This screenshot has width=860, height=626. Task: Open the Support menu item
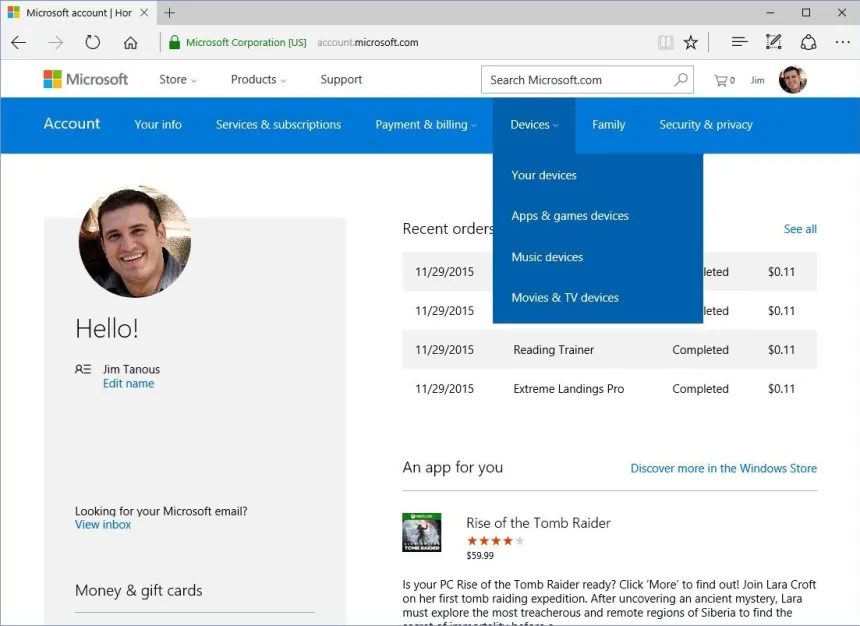click(341, 80)
